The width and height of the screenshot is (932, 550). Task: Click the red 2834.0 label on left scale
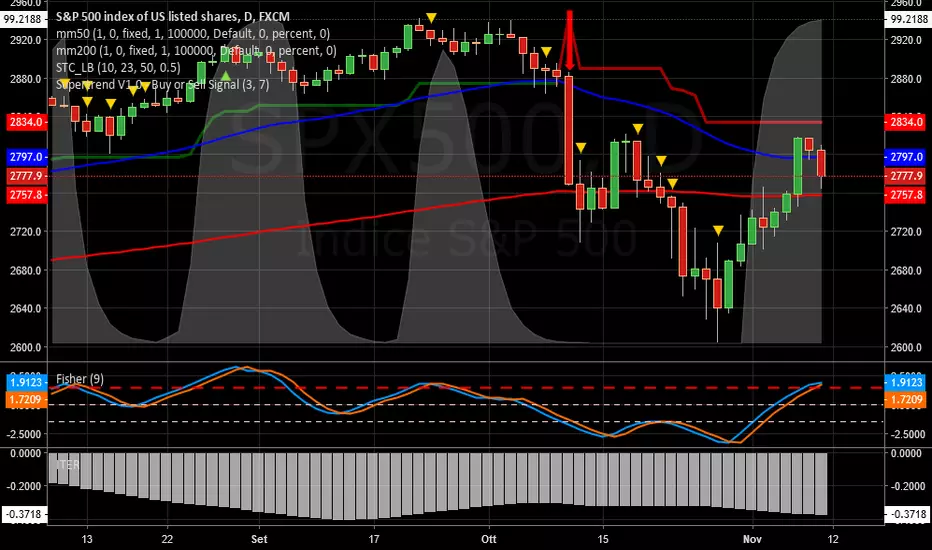click(27, 122)
